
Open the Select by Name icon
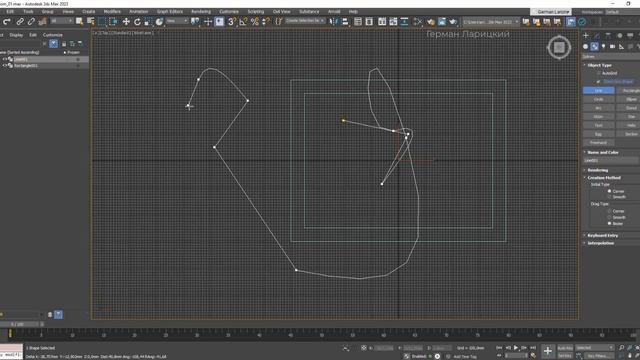tap(91, 22)
